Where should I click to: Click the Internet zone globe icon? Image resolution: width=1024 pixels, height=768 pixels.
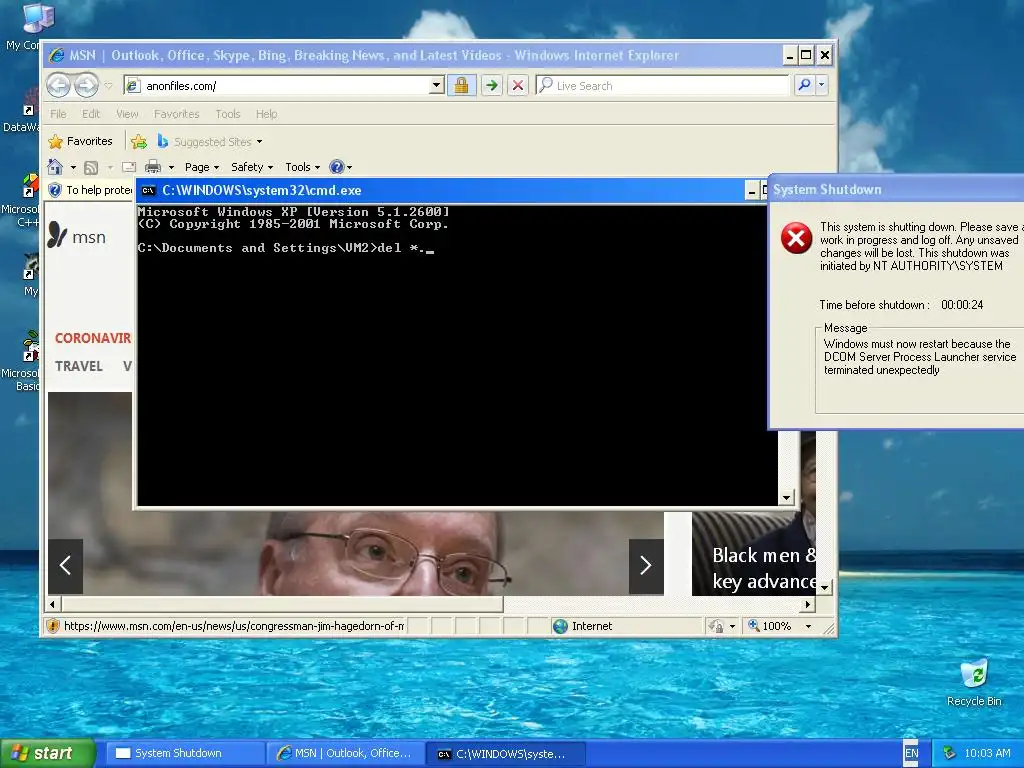[560, 626]
